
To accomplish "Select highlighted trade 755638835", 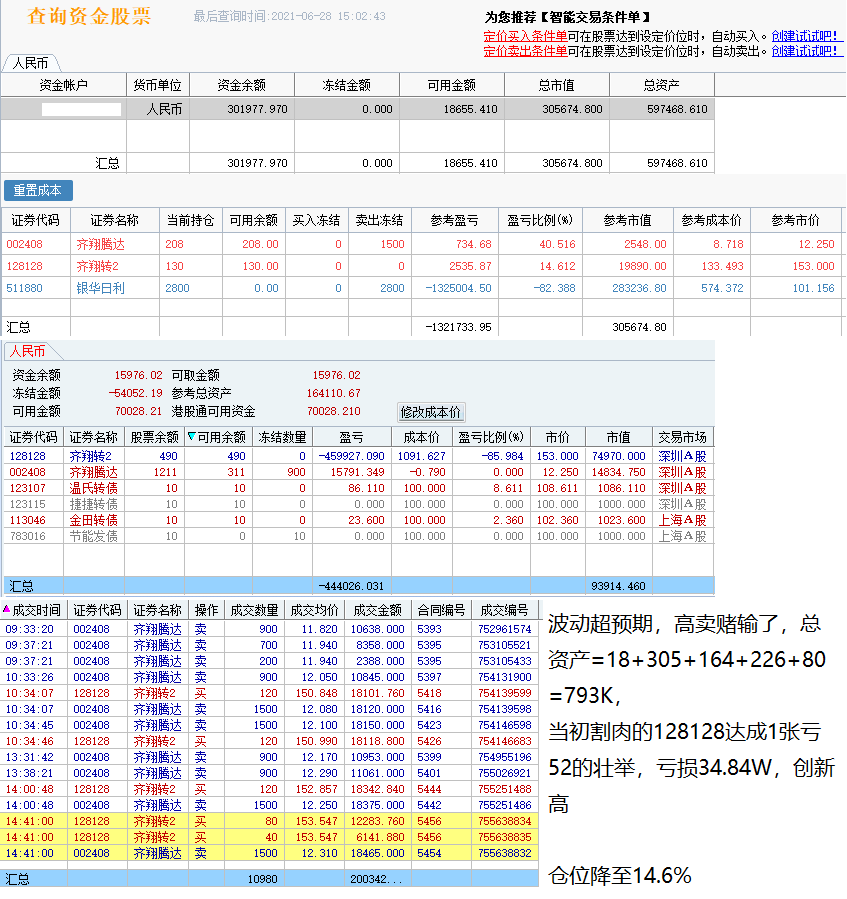I will point(270,838).
